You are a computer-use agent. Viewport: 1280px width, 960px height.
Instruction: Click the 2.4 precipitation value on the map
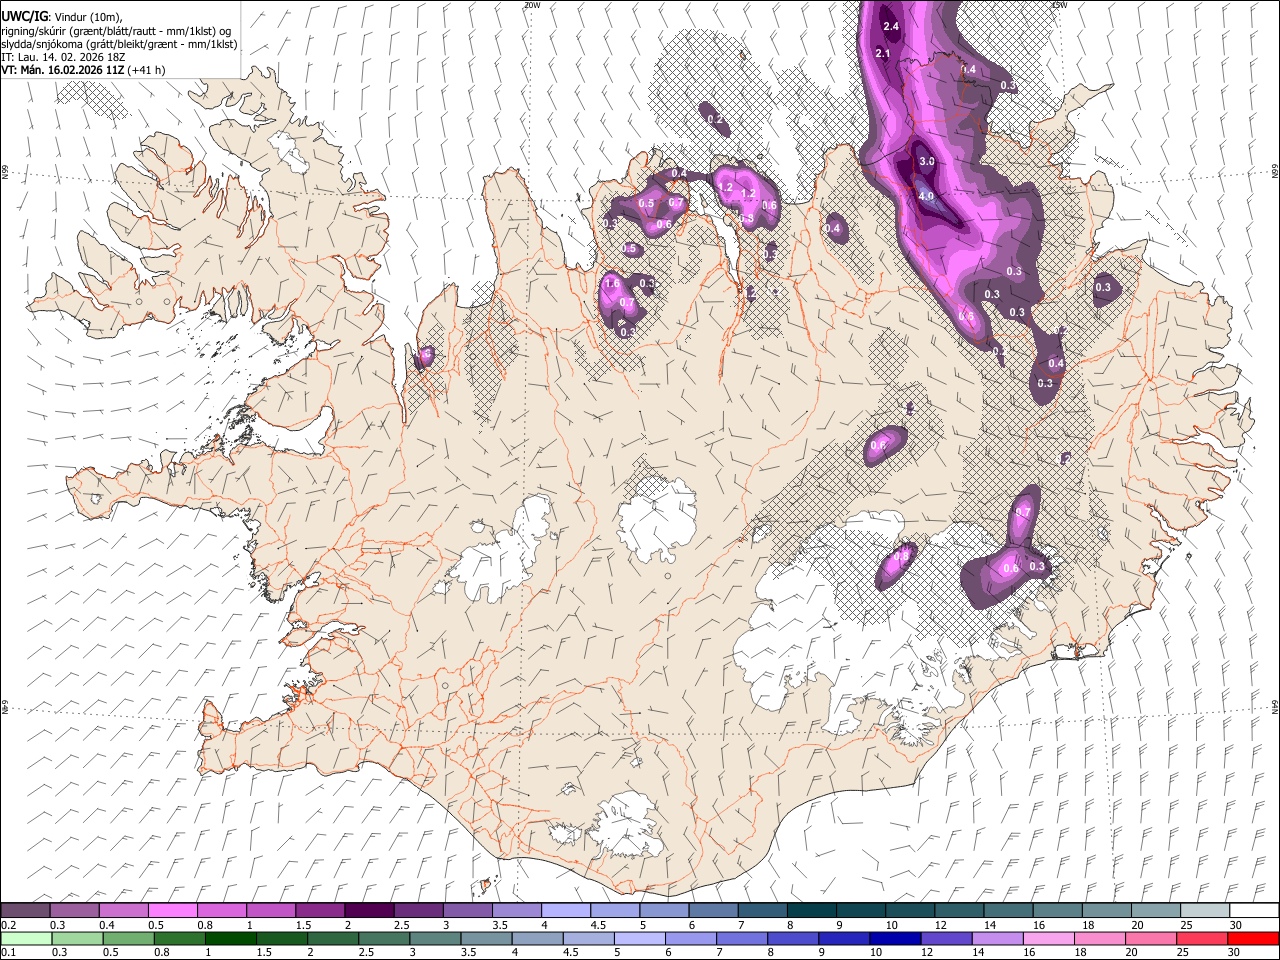tap(892, 26)
